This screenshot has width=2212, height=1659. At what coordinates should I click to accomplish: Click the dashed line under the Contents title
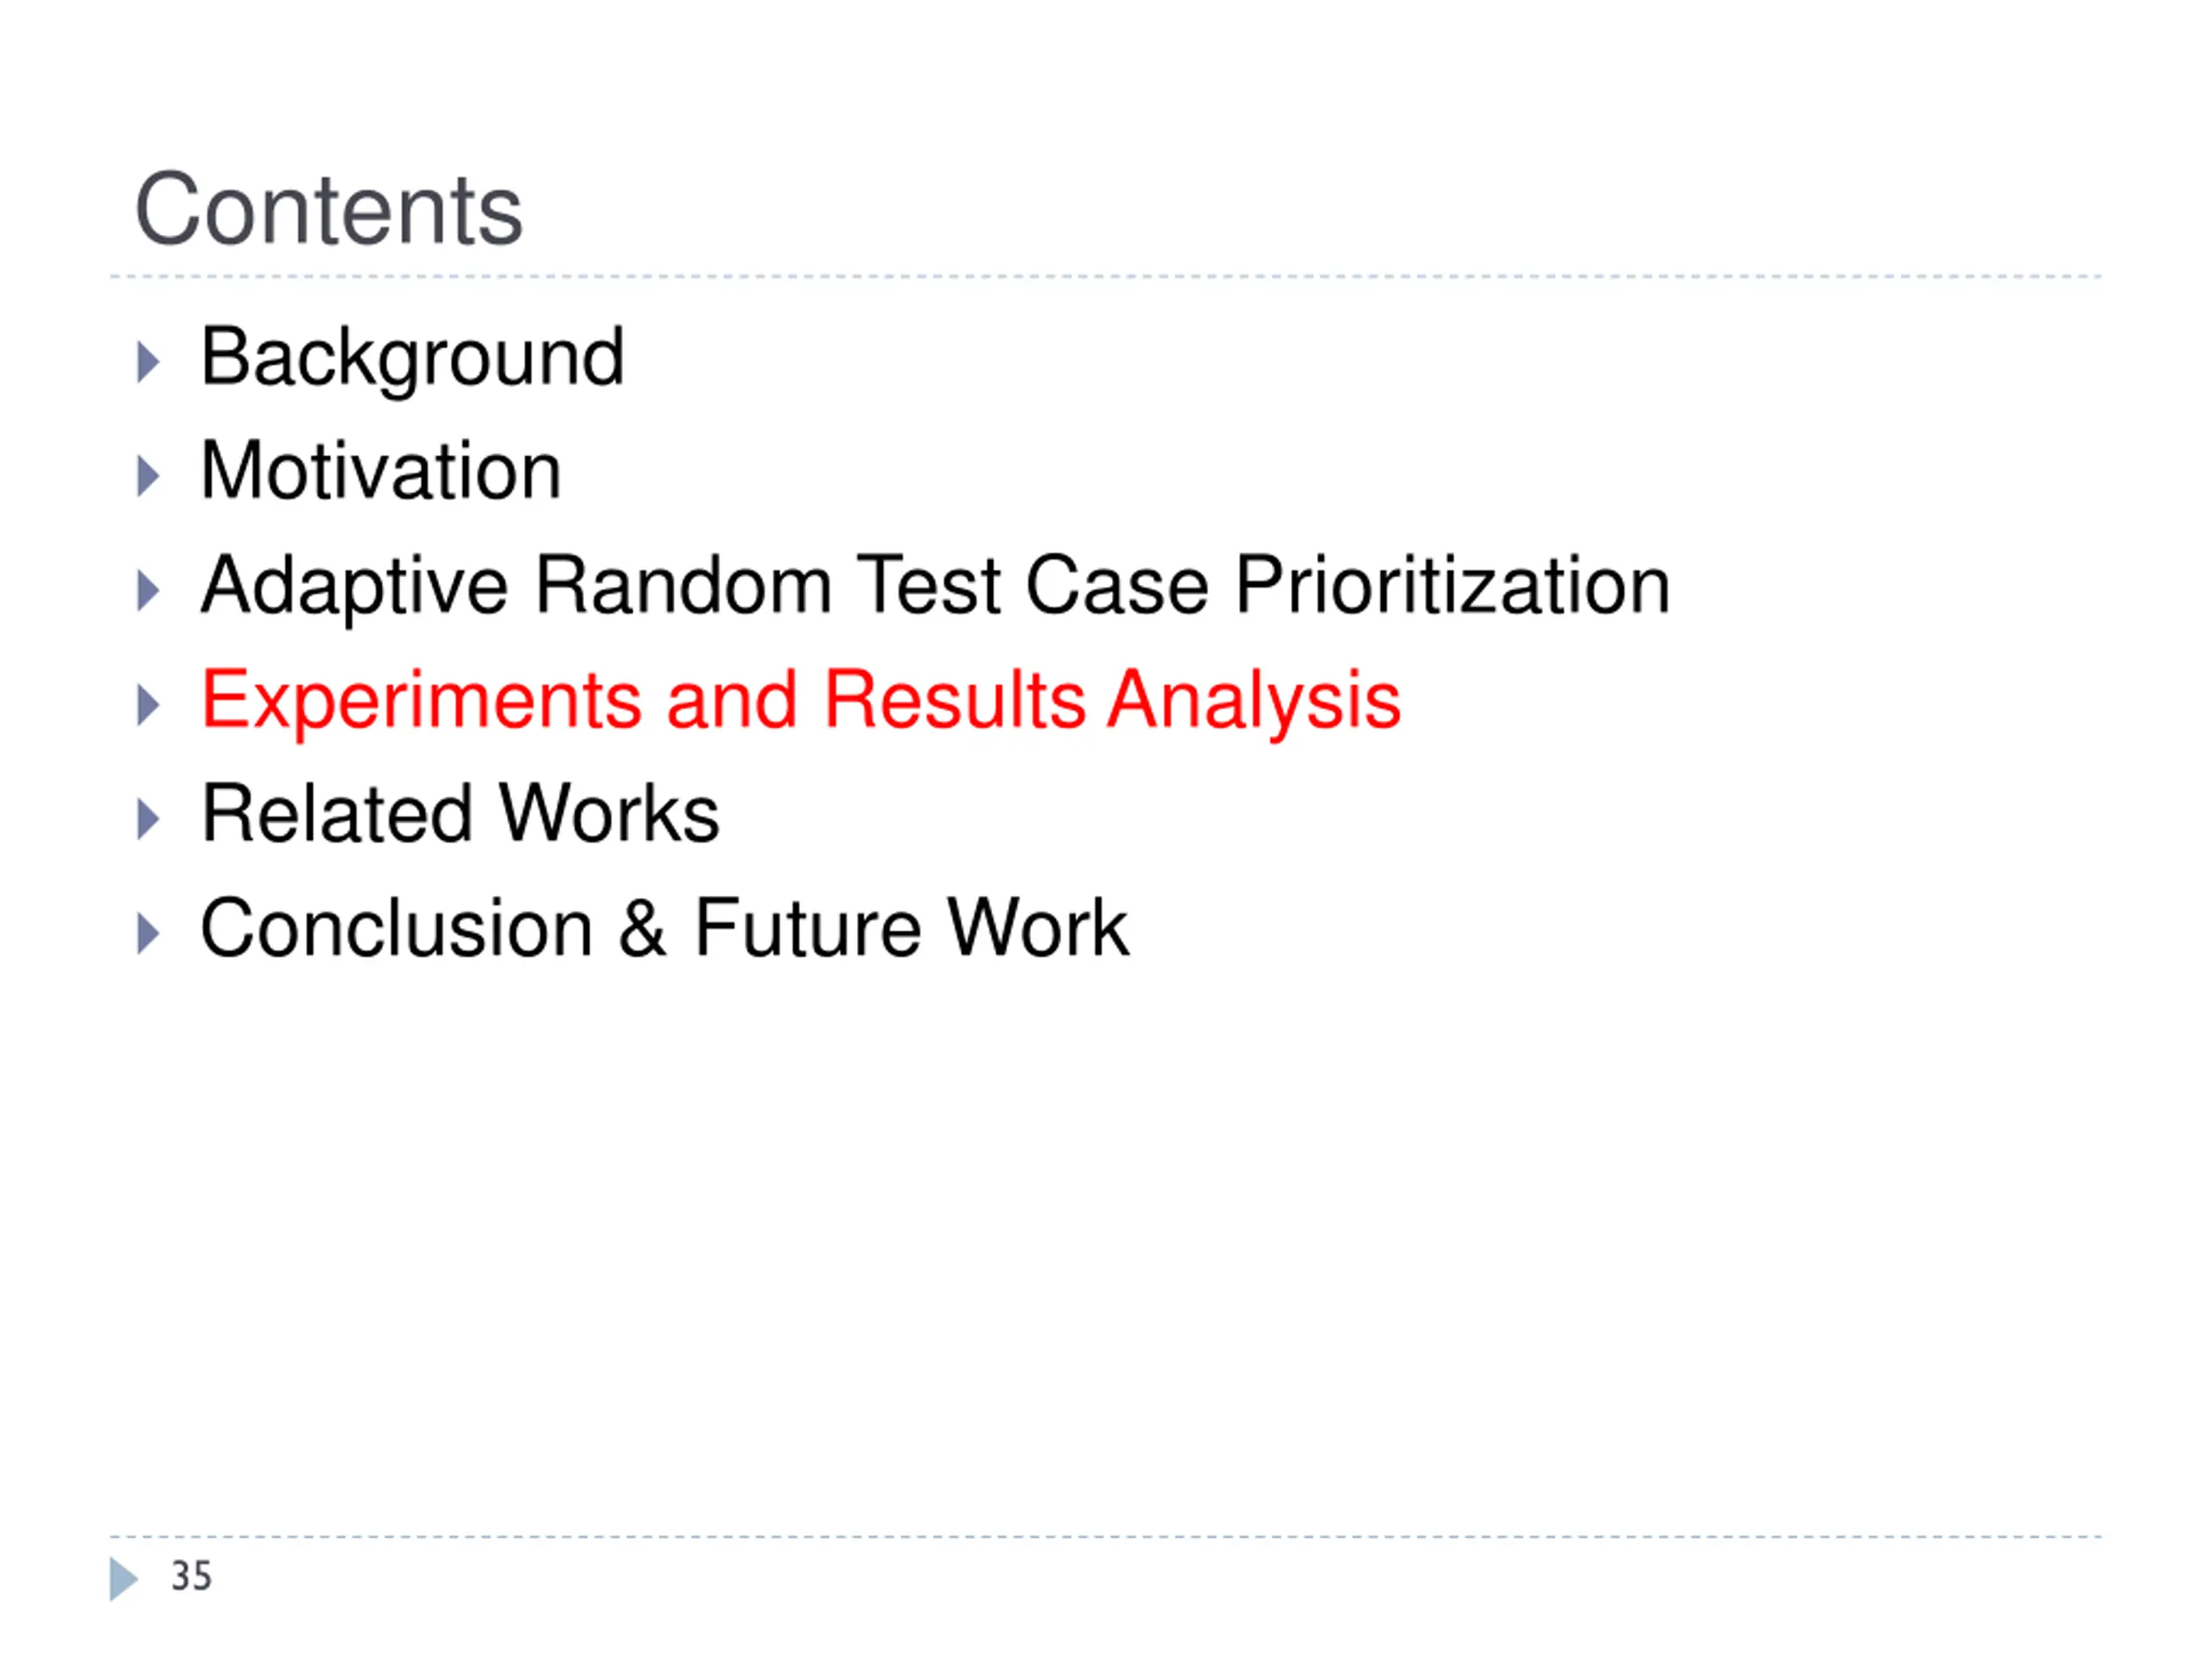(x=1106, y=276)
